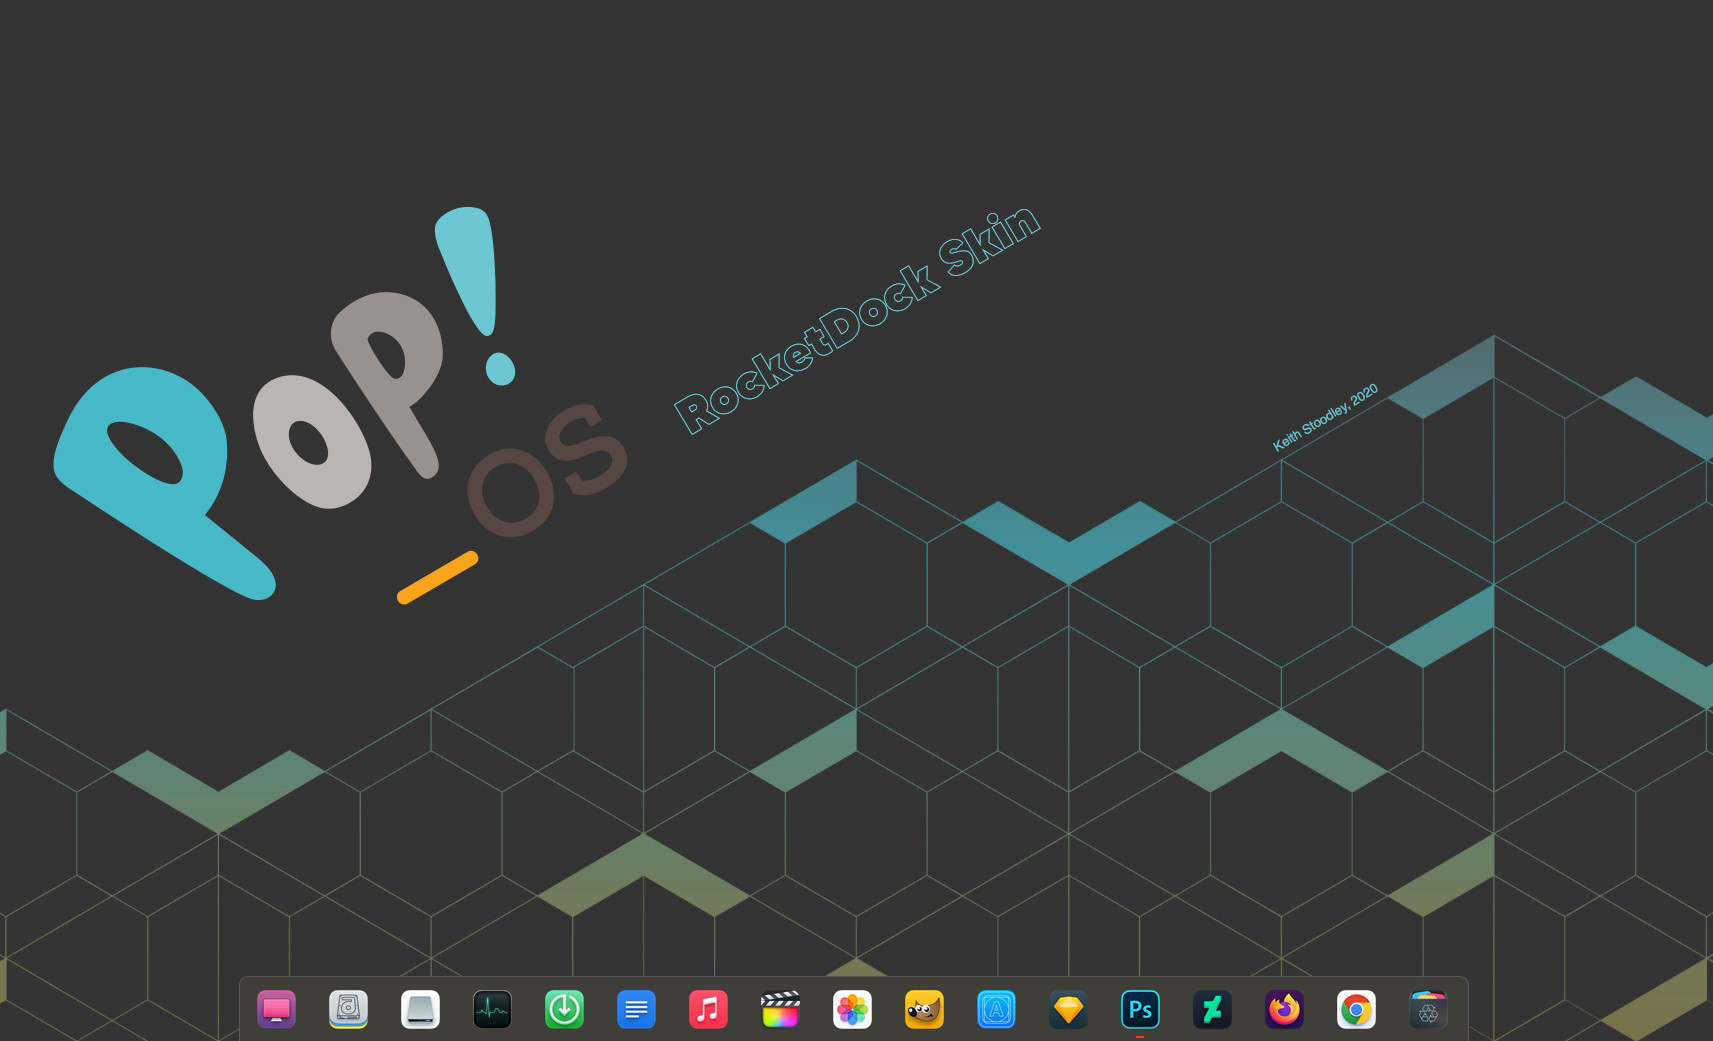Open GIMP from the dock
This screenshot has width=1713, height=1041.
(x=924, y=1010)
